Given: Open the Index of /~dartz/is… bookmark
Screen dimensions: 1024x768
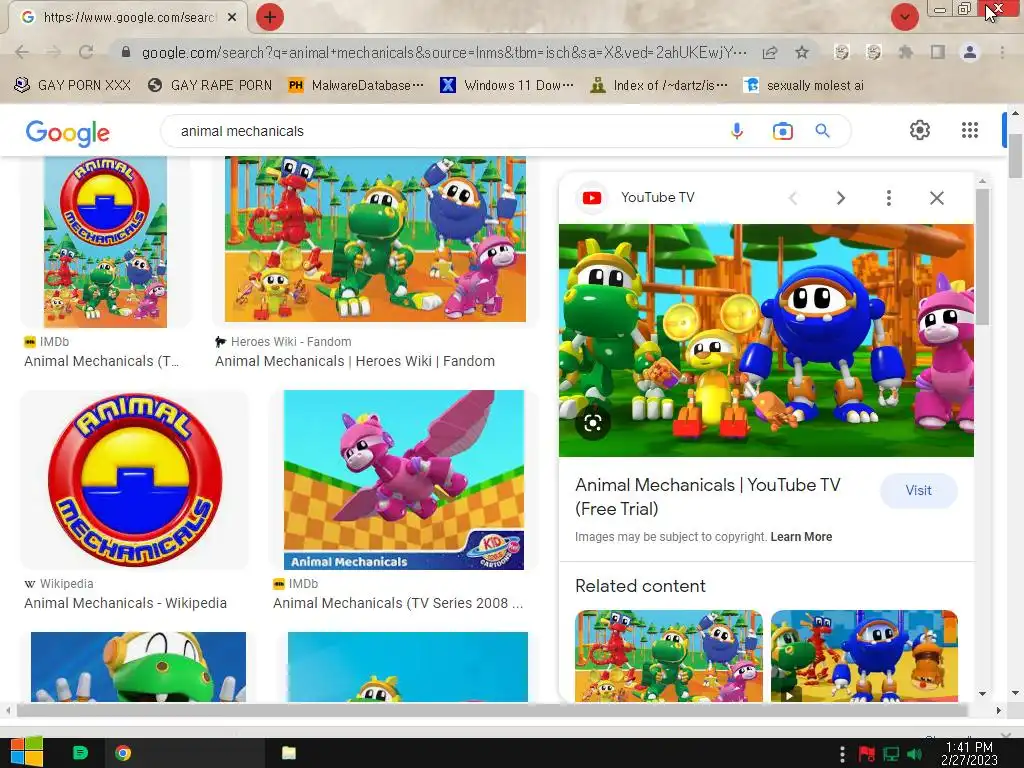Looking at the screenshot, I should click(658, 85).
